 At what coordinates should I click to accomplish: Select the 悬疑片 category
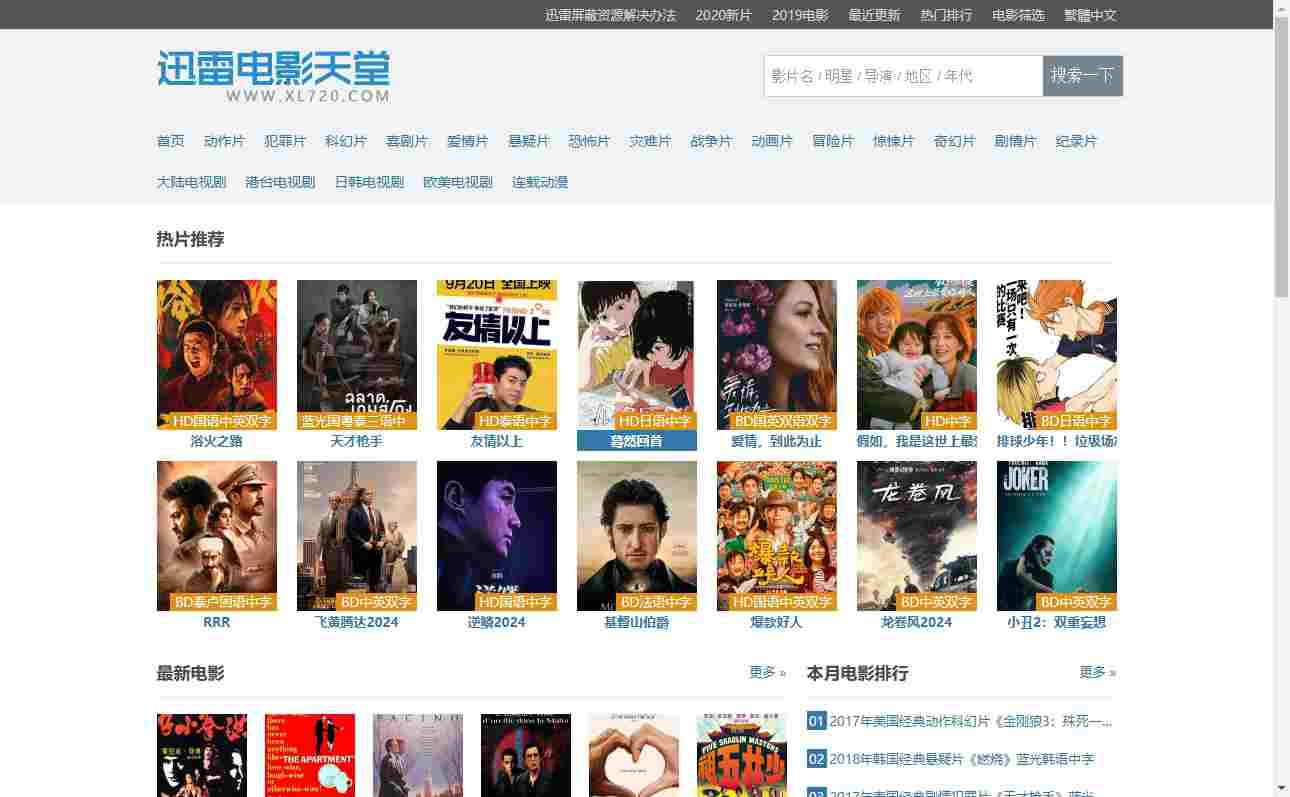[529, 141]
